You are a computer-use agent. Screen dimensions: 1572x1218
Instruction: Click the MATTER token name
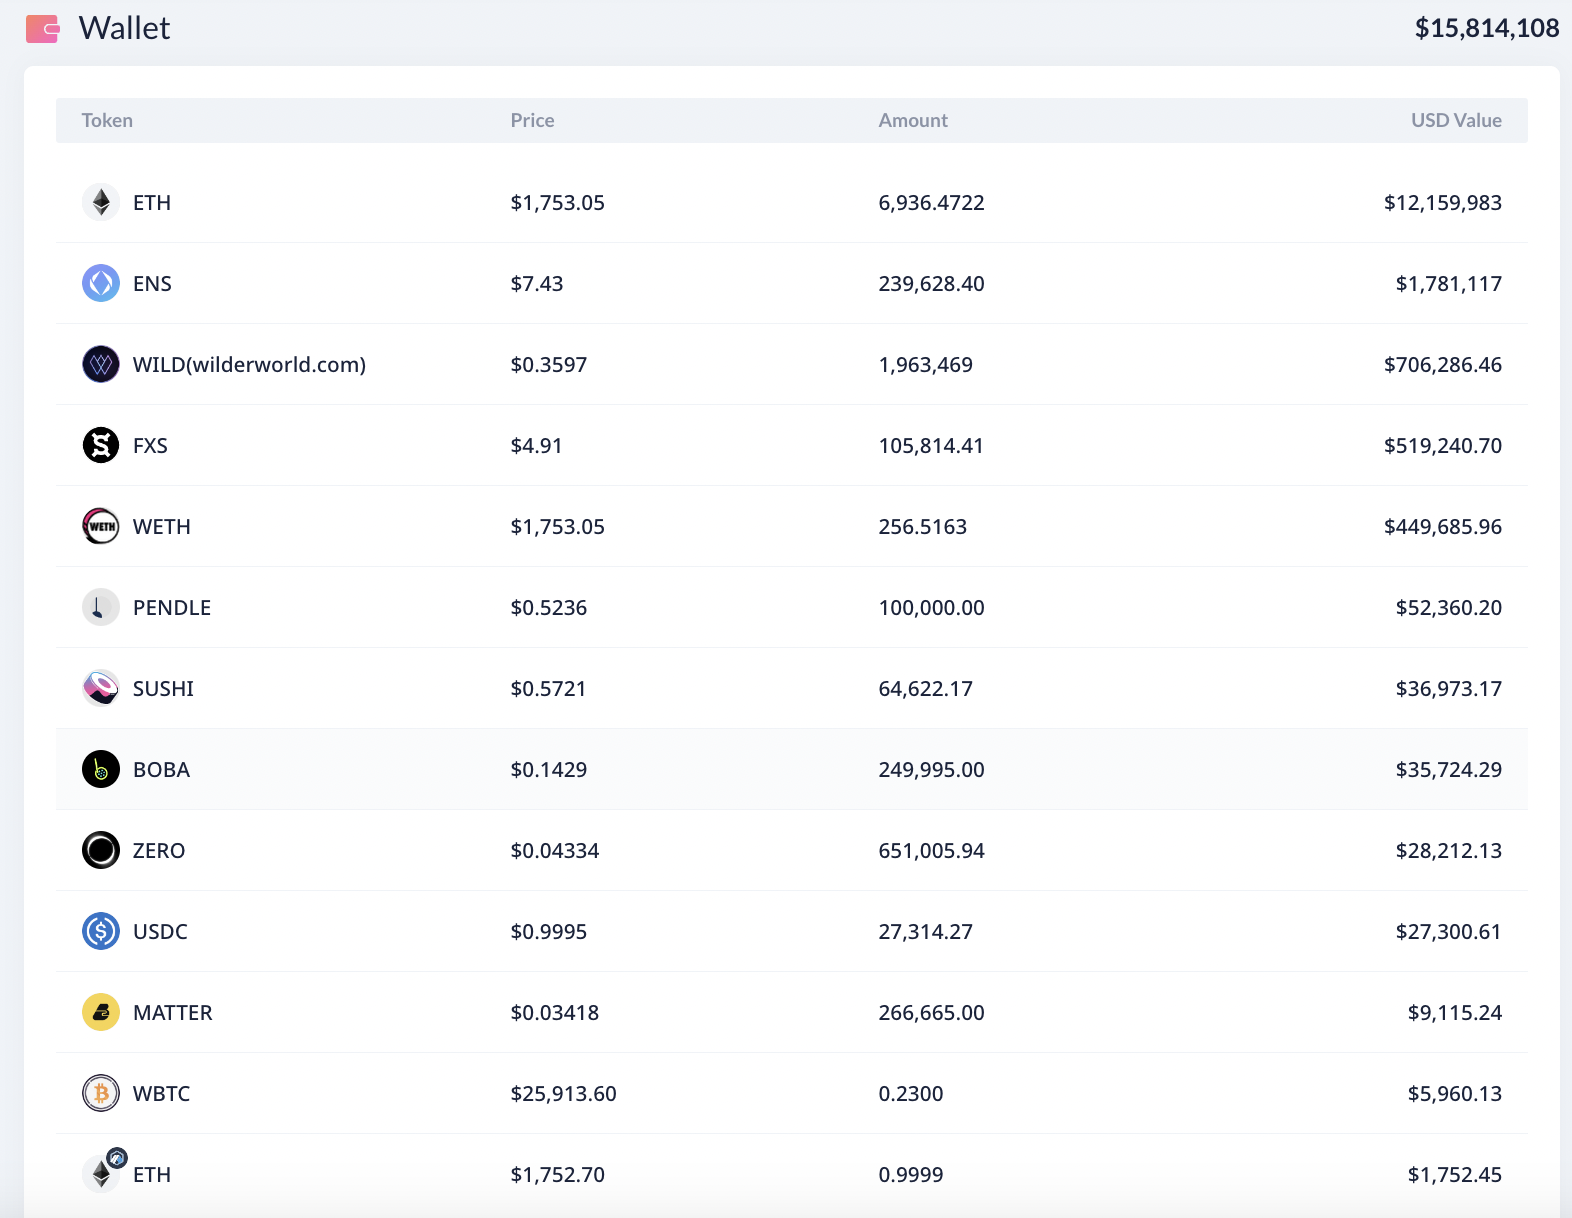[173, 1013]
